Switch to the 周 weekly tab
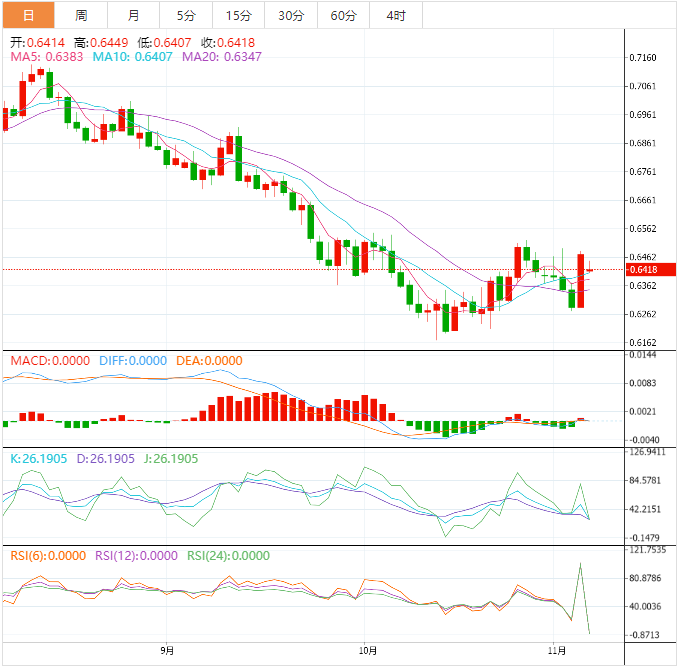This screenshot has height=667, width=680. point(81,16)
